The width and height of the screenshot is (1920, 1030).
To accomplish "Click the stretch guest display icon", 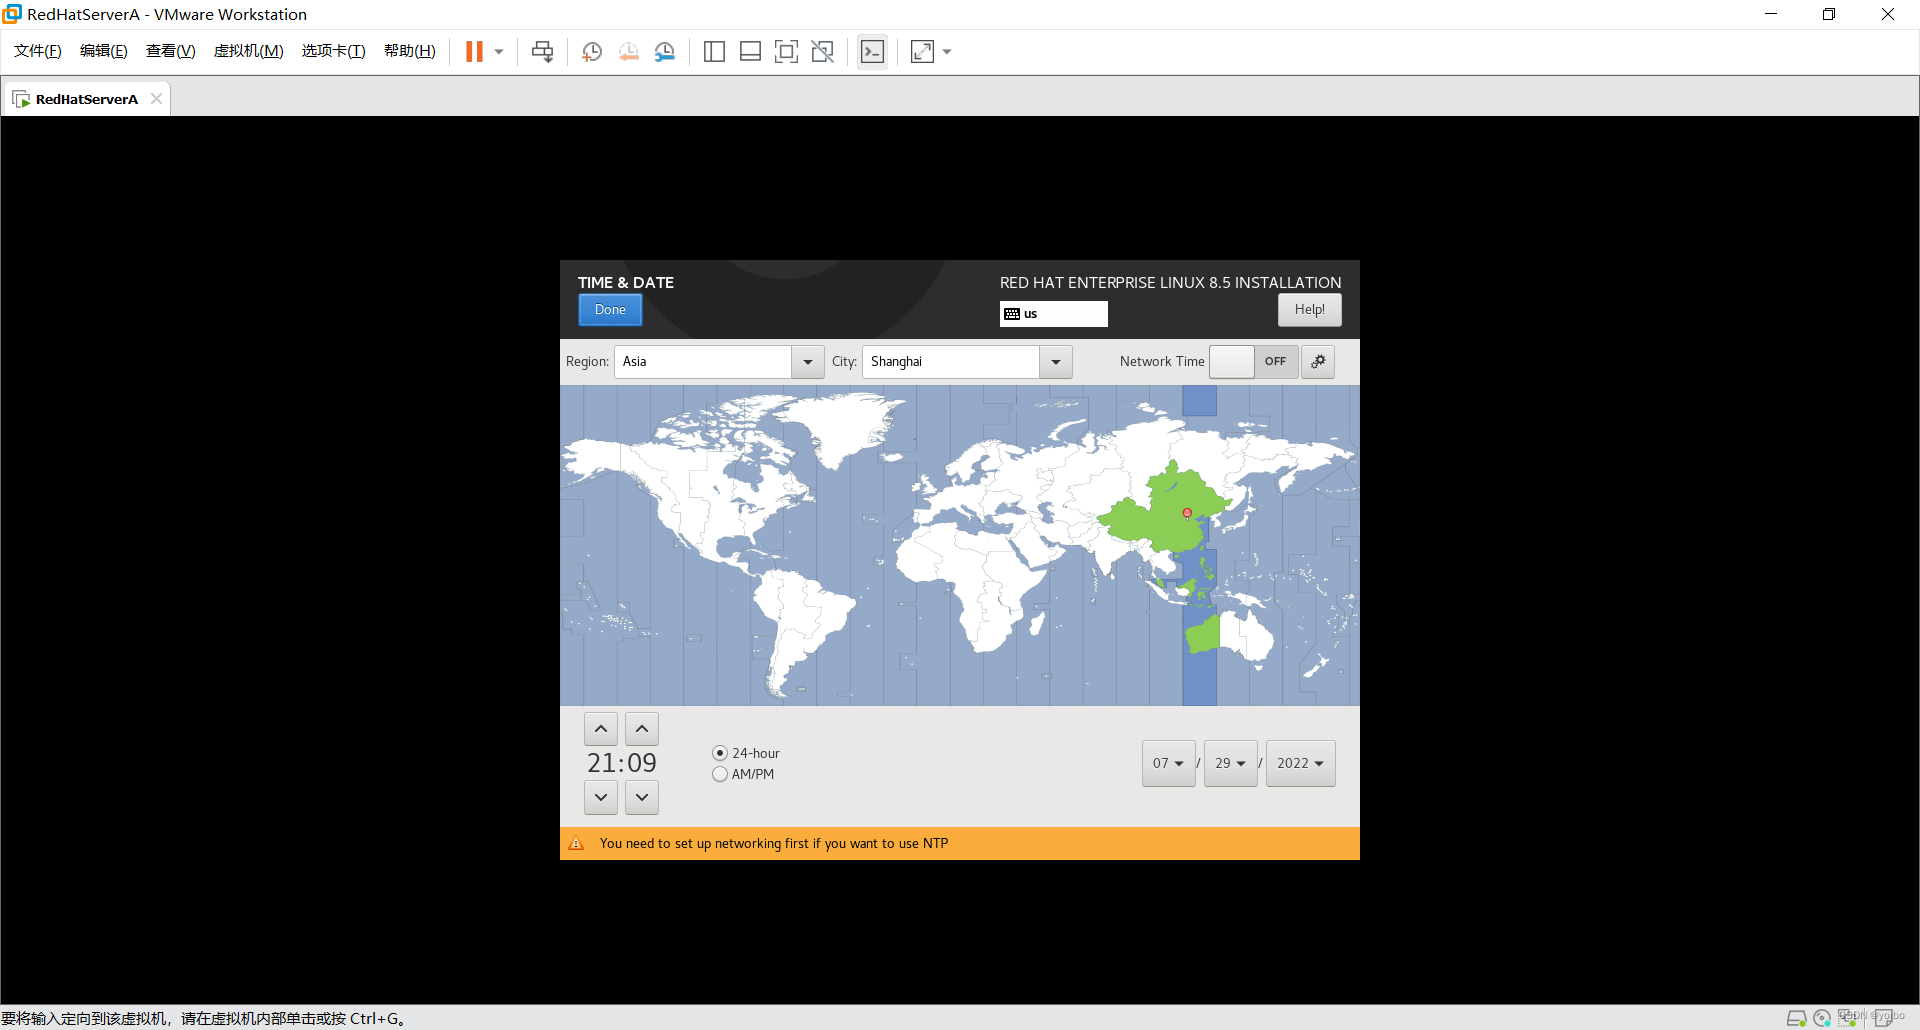I will (922, 52).
